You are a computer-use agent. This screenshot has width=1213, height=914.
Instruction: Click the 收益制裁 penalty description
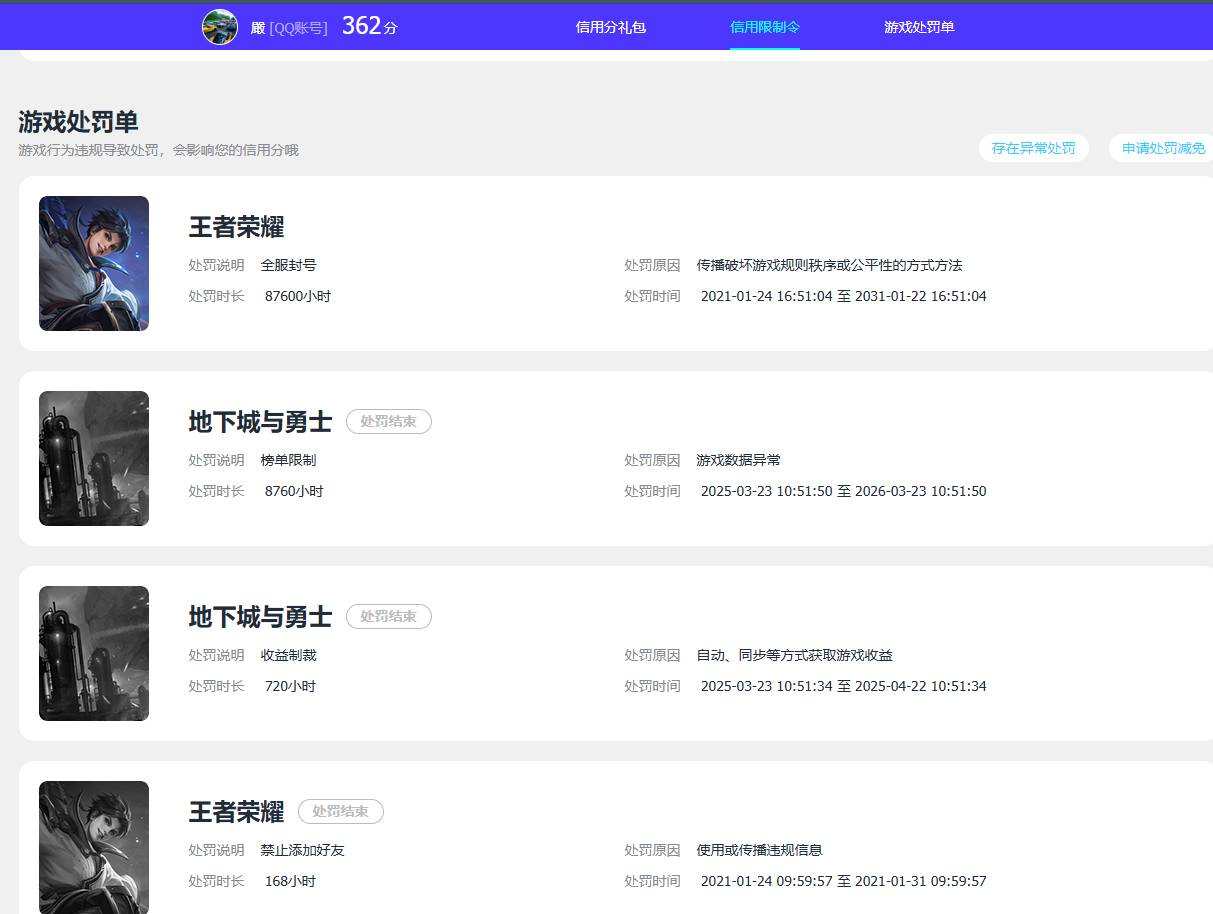click(x=289, y=655)
